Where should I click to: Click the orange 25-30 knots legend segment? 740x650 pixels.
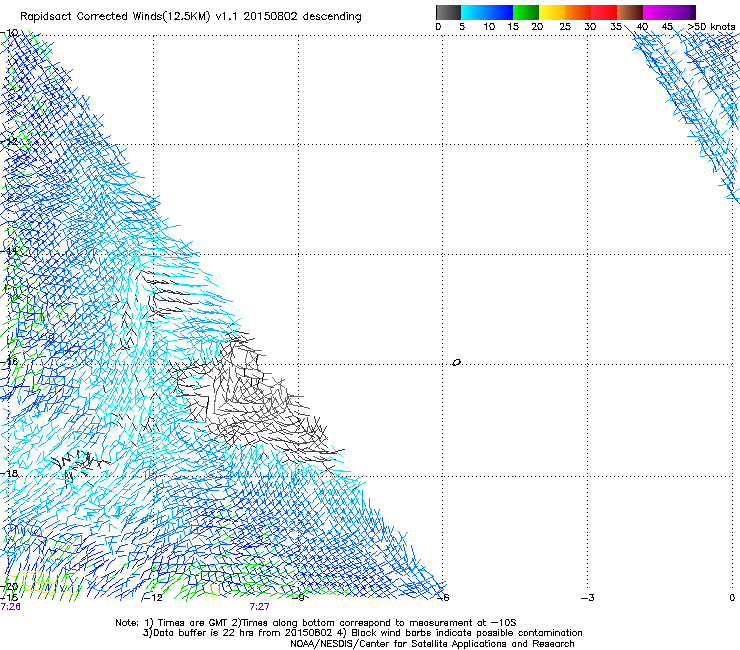pos(578,12)
